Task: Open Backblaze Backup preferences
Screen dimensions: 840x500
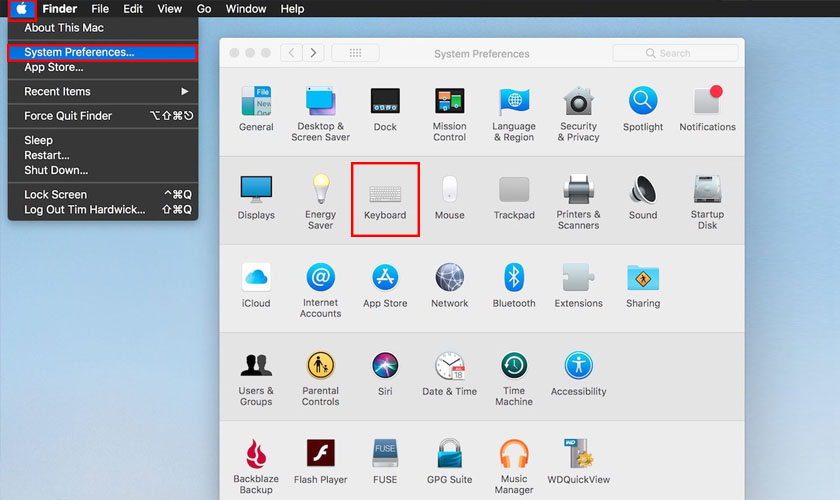Action: click(x=256, y=466)
